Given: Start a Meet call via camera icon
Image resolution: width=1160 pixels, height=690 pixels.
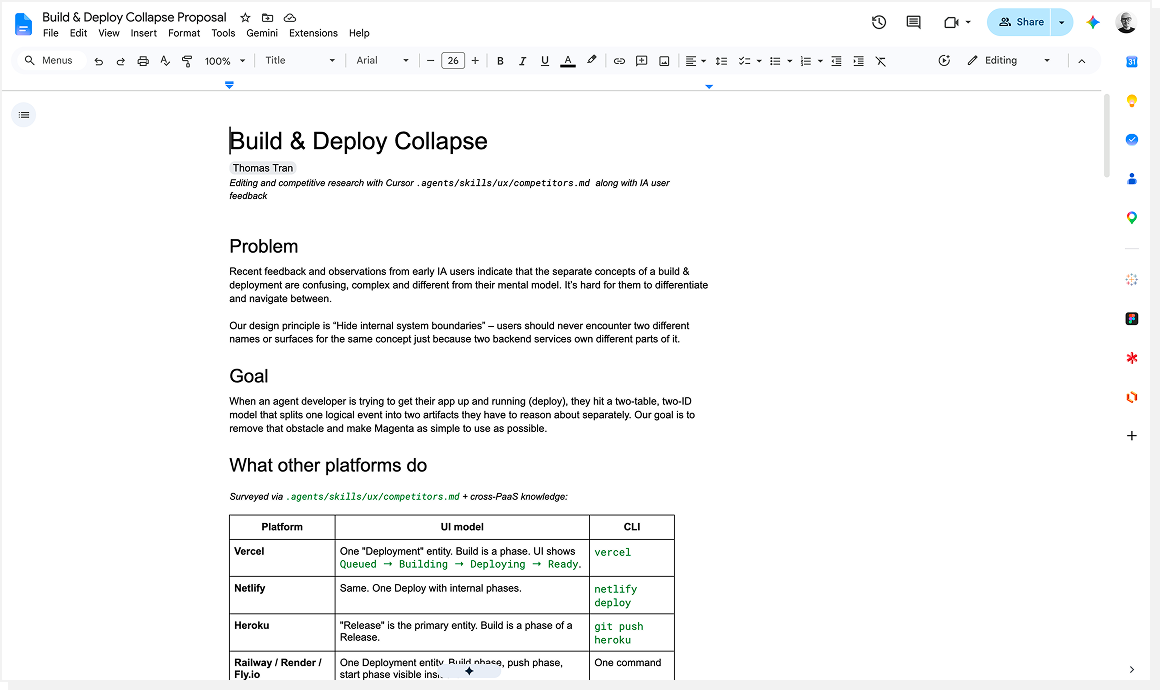Looking at the screenshot, I should point(951,22).
